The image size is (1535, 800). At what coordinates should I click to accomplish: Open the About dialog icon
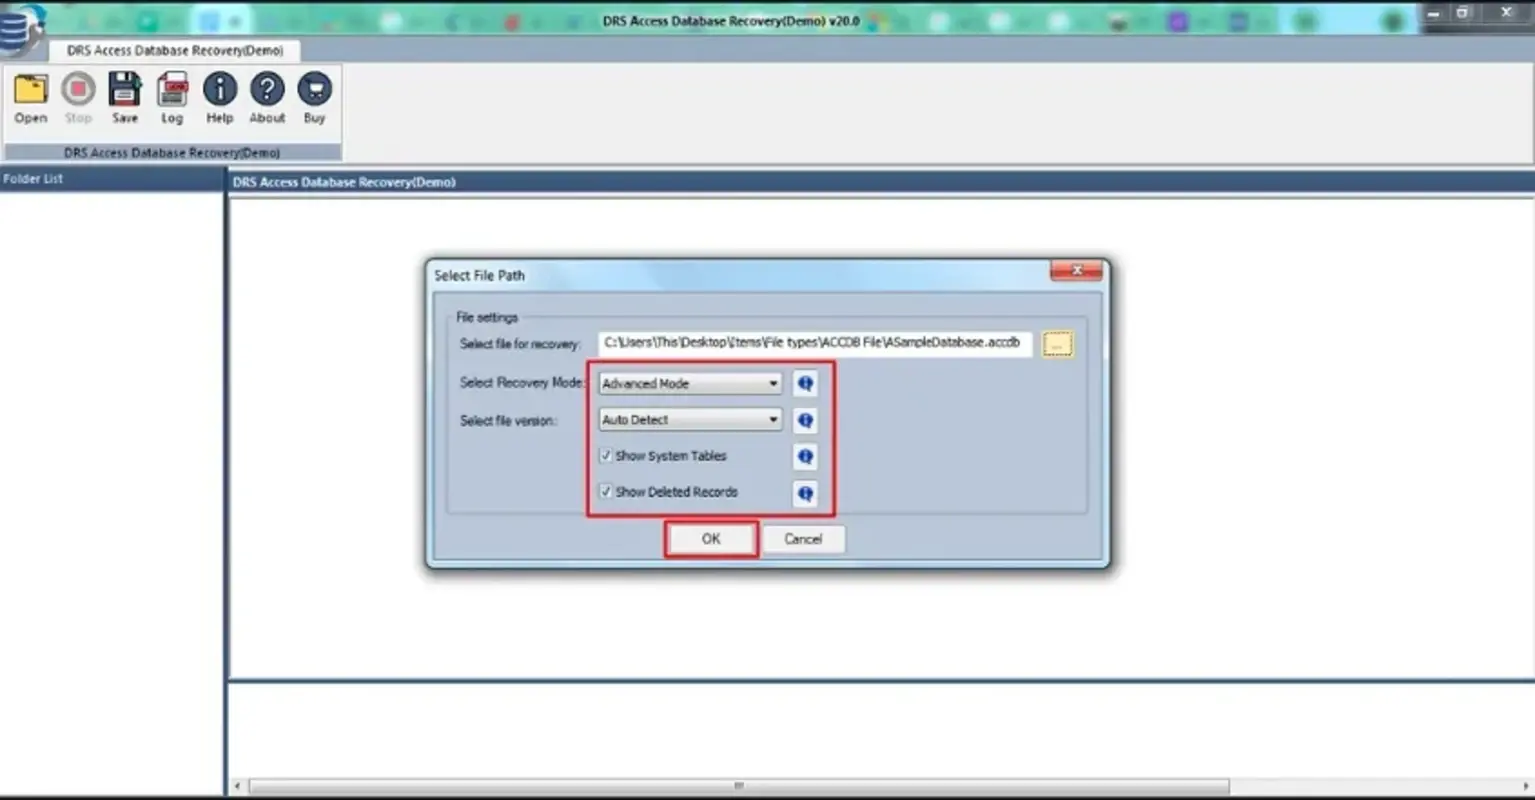pos(265,95)
